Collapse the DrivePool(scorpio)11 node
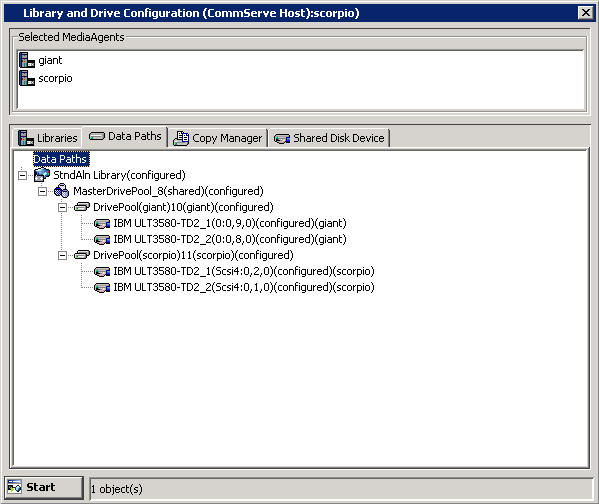Screen dimensions: 599x504 click(x=62, y=255)
